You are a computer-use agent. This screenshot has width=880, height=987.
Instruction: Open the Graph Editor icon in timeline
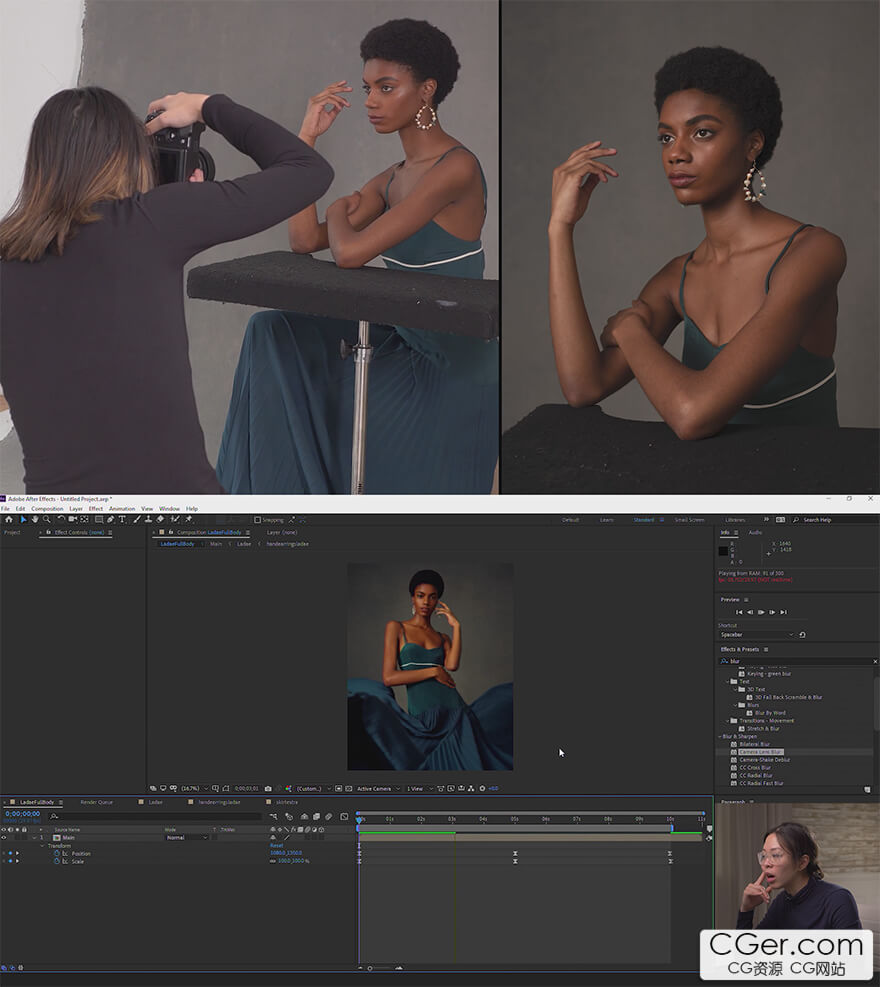point(344,816)
